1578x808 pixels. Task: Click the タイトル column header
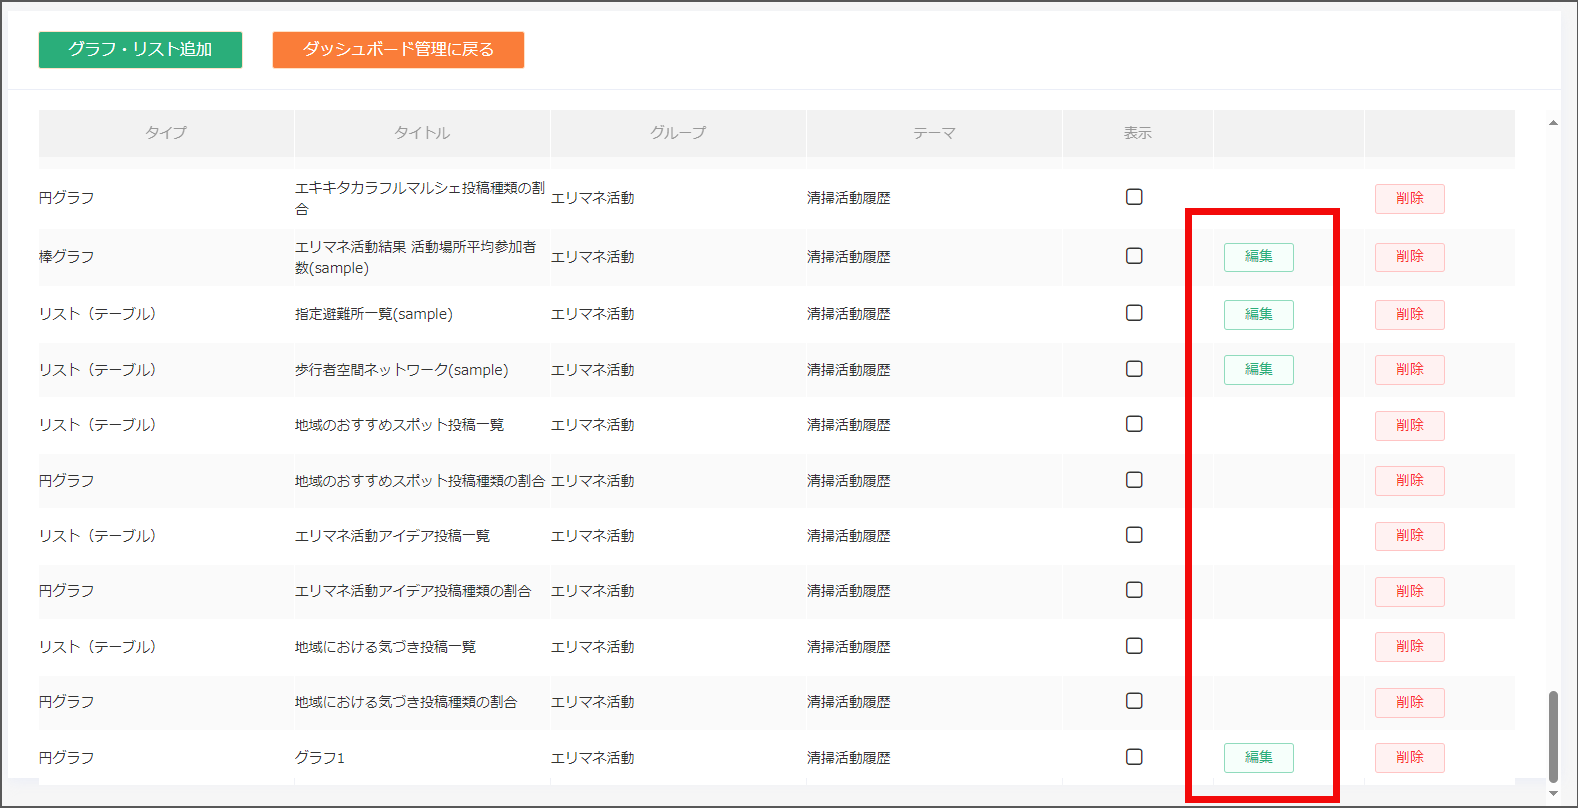tap(422, 133)
